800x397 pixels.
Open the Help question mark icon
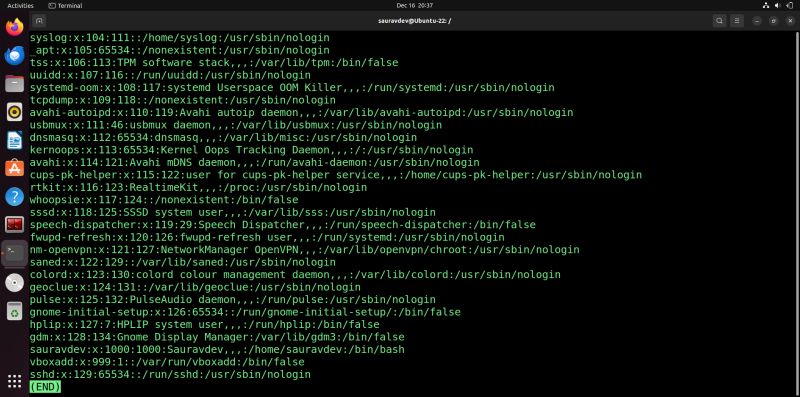(14, 196)
